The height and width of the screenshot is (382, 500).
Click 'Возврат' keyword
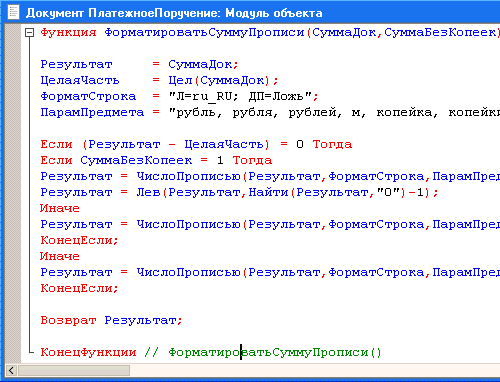68,320
